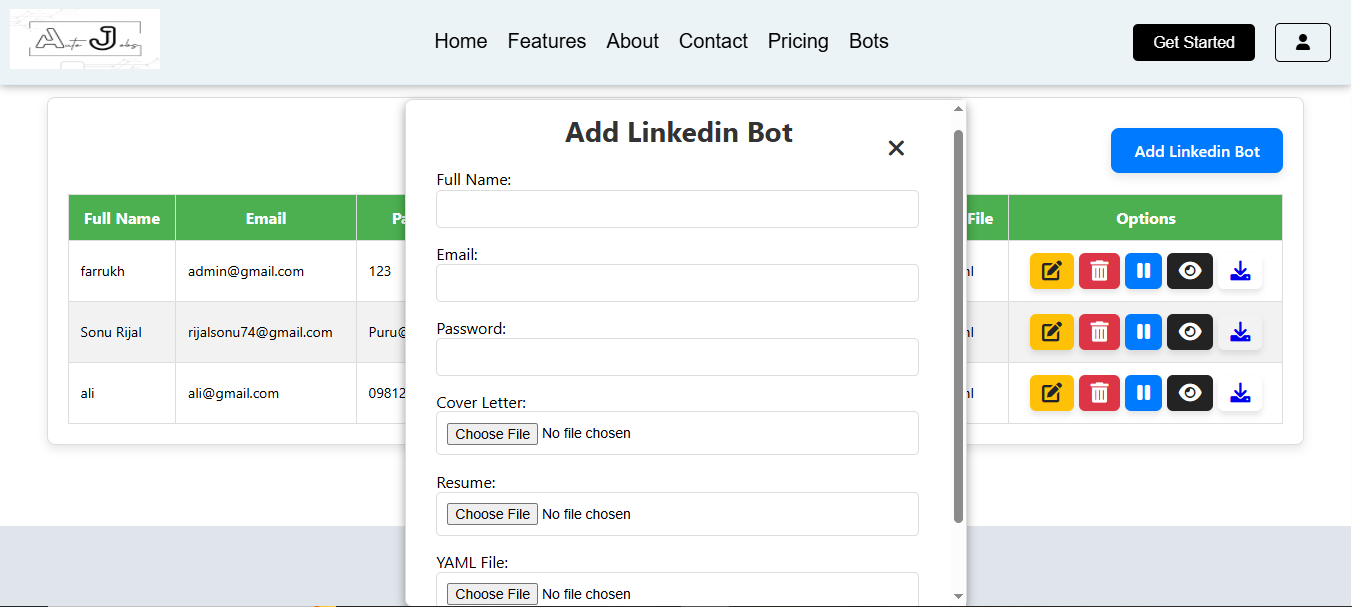Pause the ali bot
This screenshot has width=1352, height=607.
[x=1143, y=393]
